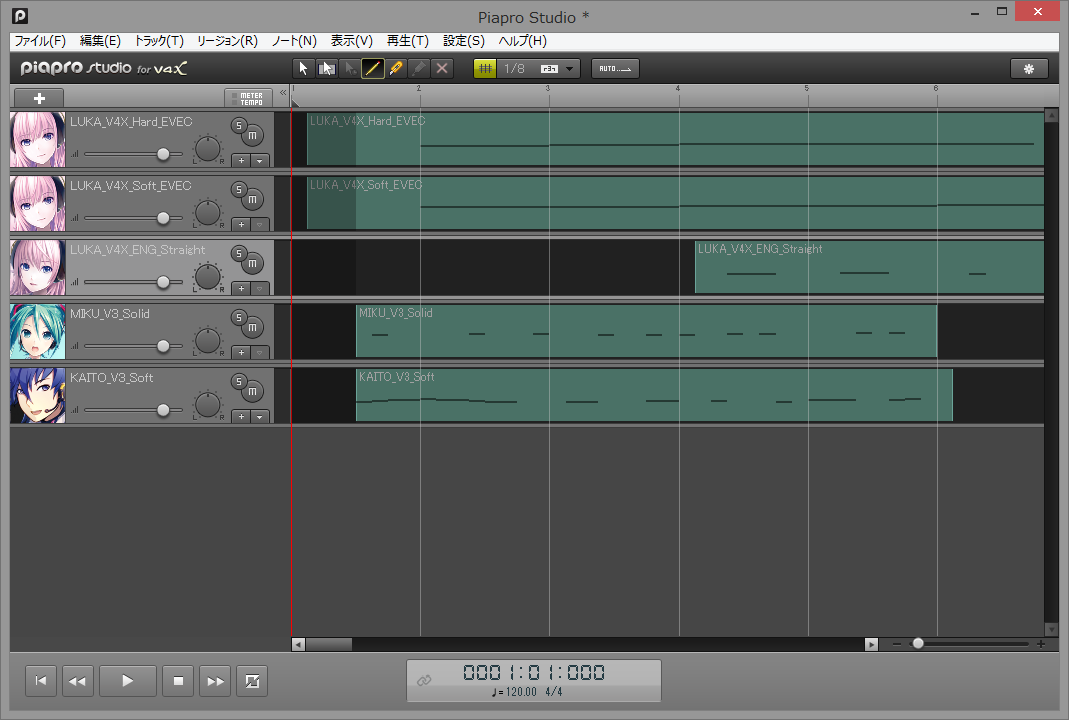The image size is (1069, 720).
Task: Click plus button on MIKU_V3_Solid track
Action: 241,353
